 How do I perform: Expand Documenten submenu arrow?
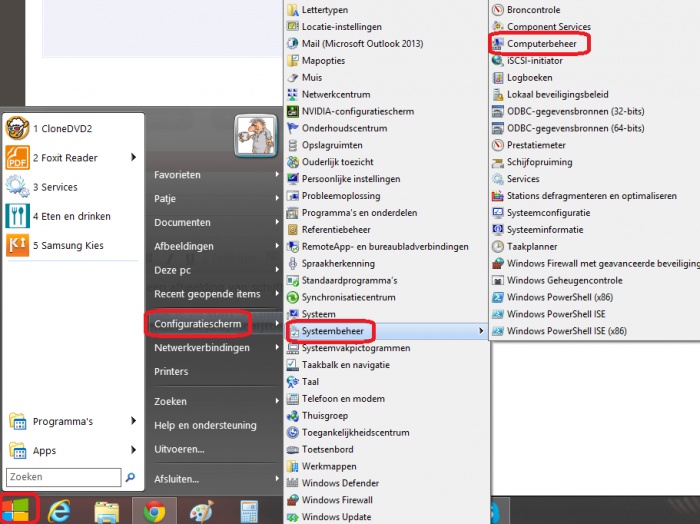pyautogui.click(x=277, y=222)
